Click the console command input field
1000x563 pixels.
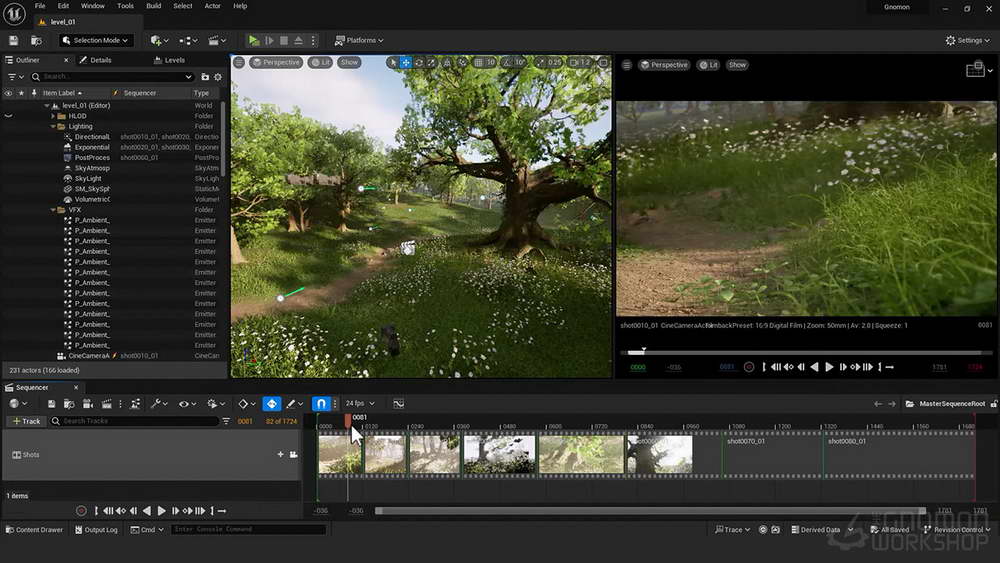coord(248,530)
